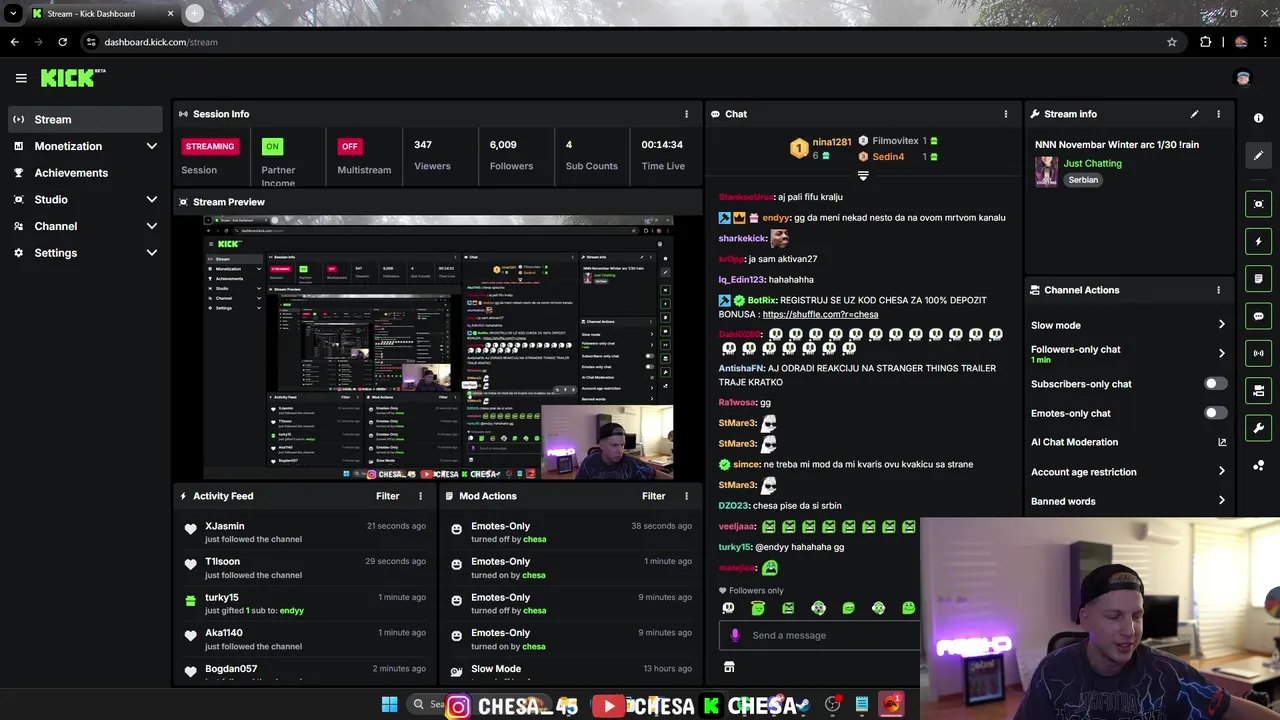The image size is (1280, 720).
Task: Open the user profile avatar menu
Action: click(1243, 78)
